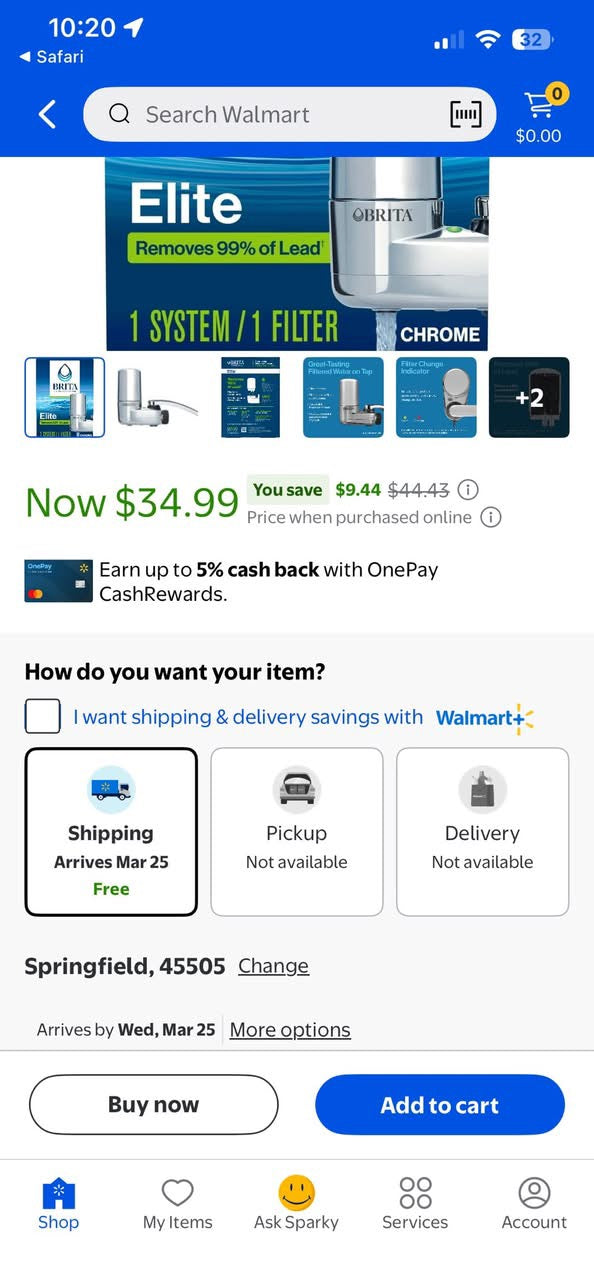Select the Shipping fulfillment option

(x=111, y=832)
